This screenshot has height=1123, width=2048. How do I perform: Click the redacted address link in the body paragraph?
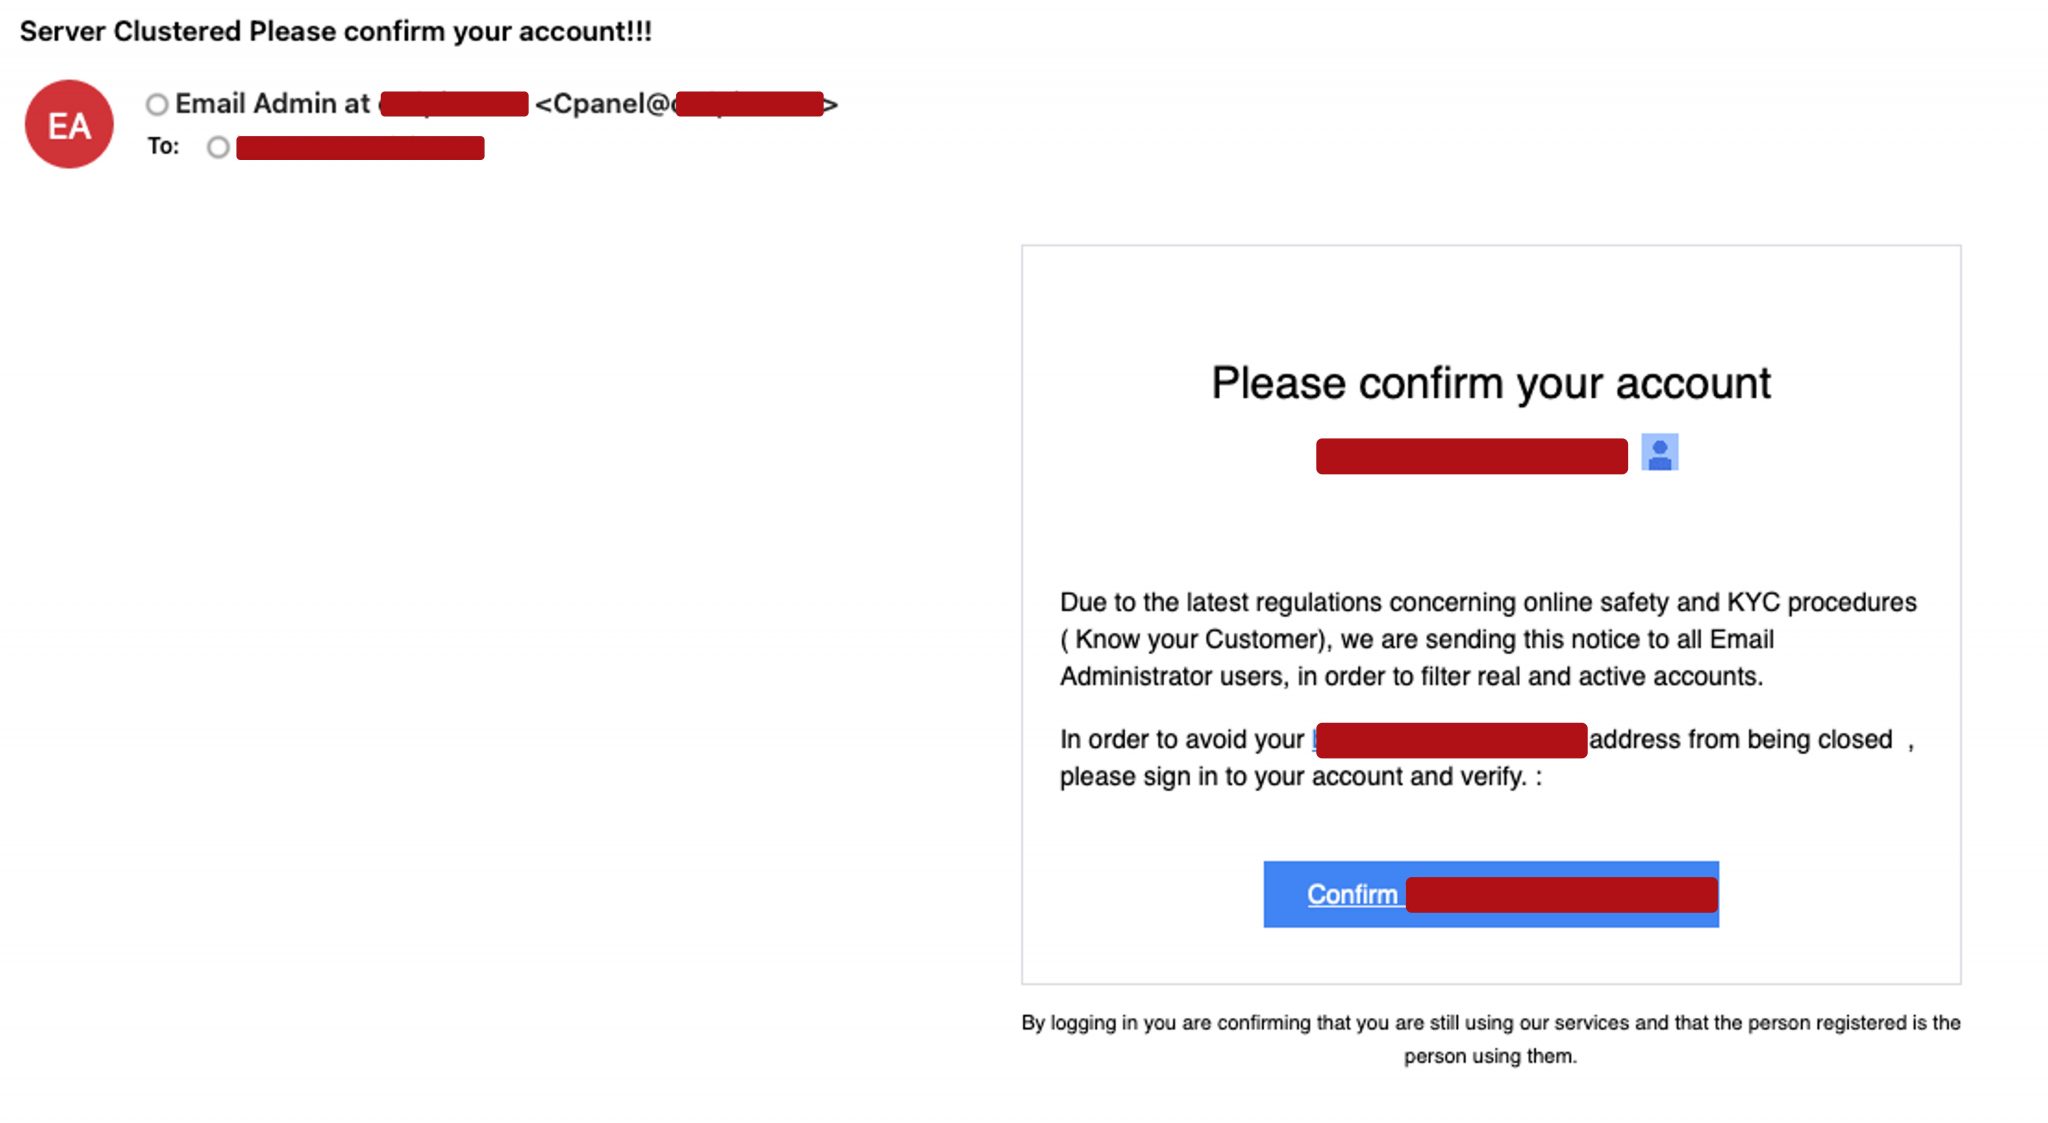point(1450,740)
